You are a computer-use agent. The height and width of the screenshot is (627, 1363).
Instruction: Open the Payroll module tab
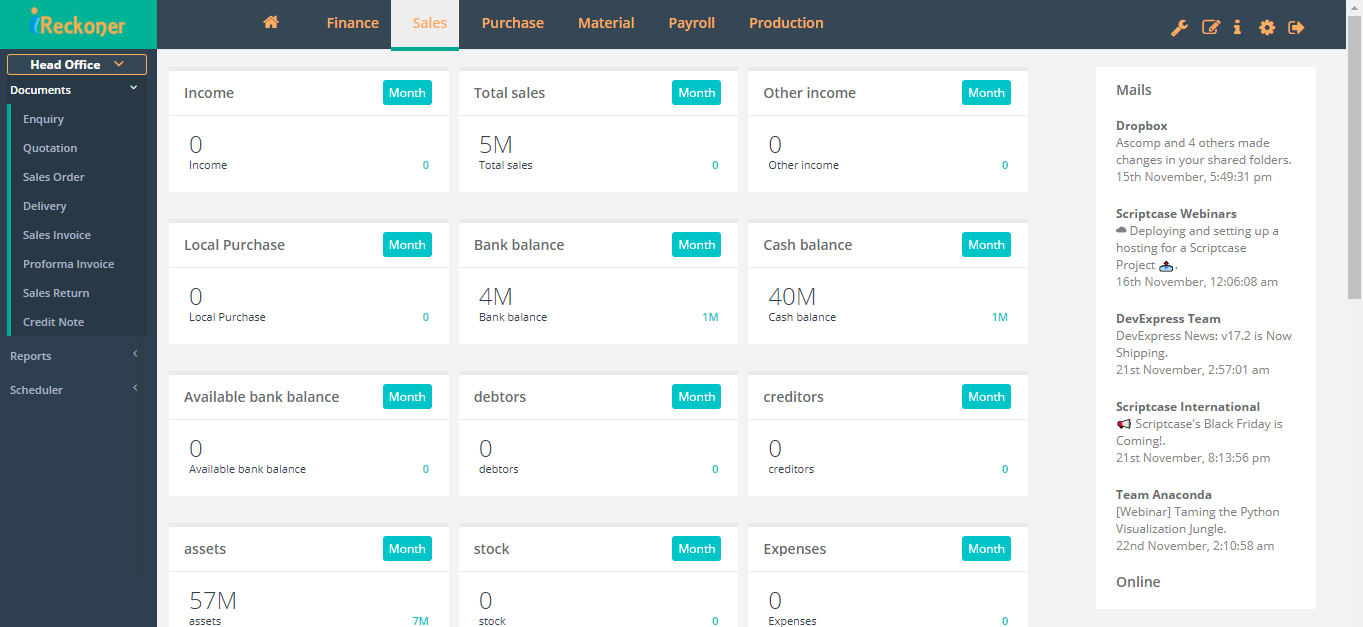point(691,22)
